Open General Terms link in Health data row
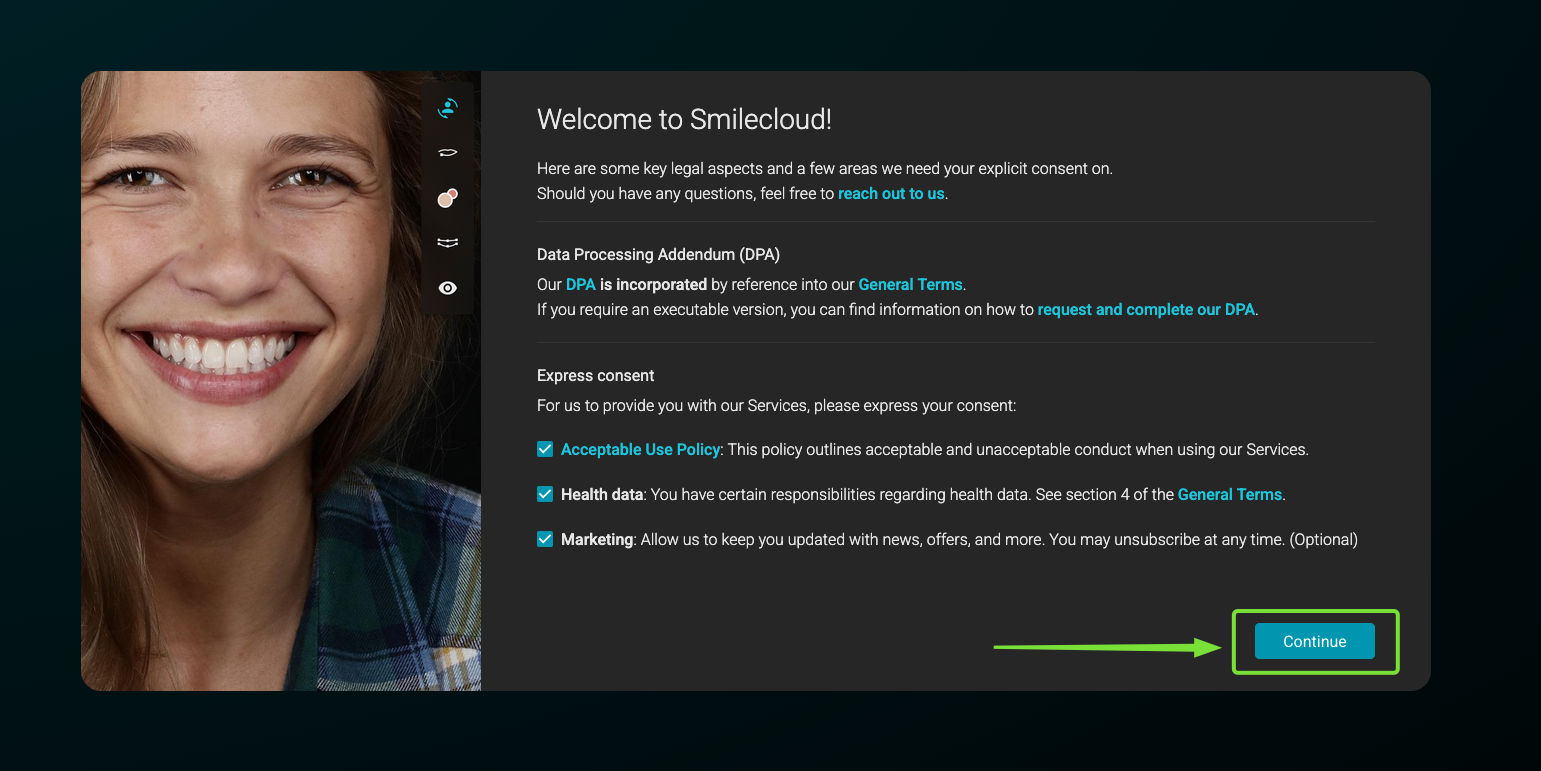The width and height of the screenshot is (1541, 771). [x=1229, y=495]
